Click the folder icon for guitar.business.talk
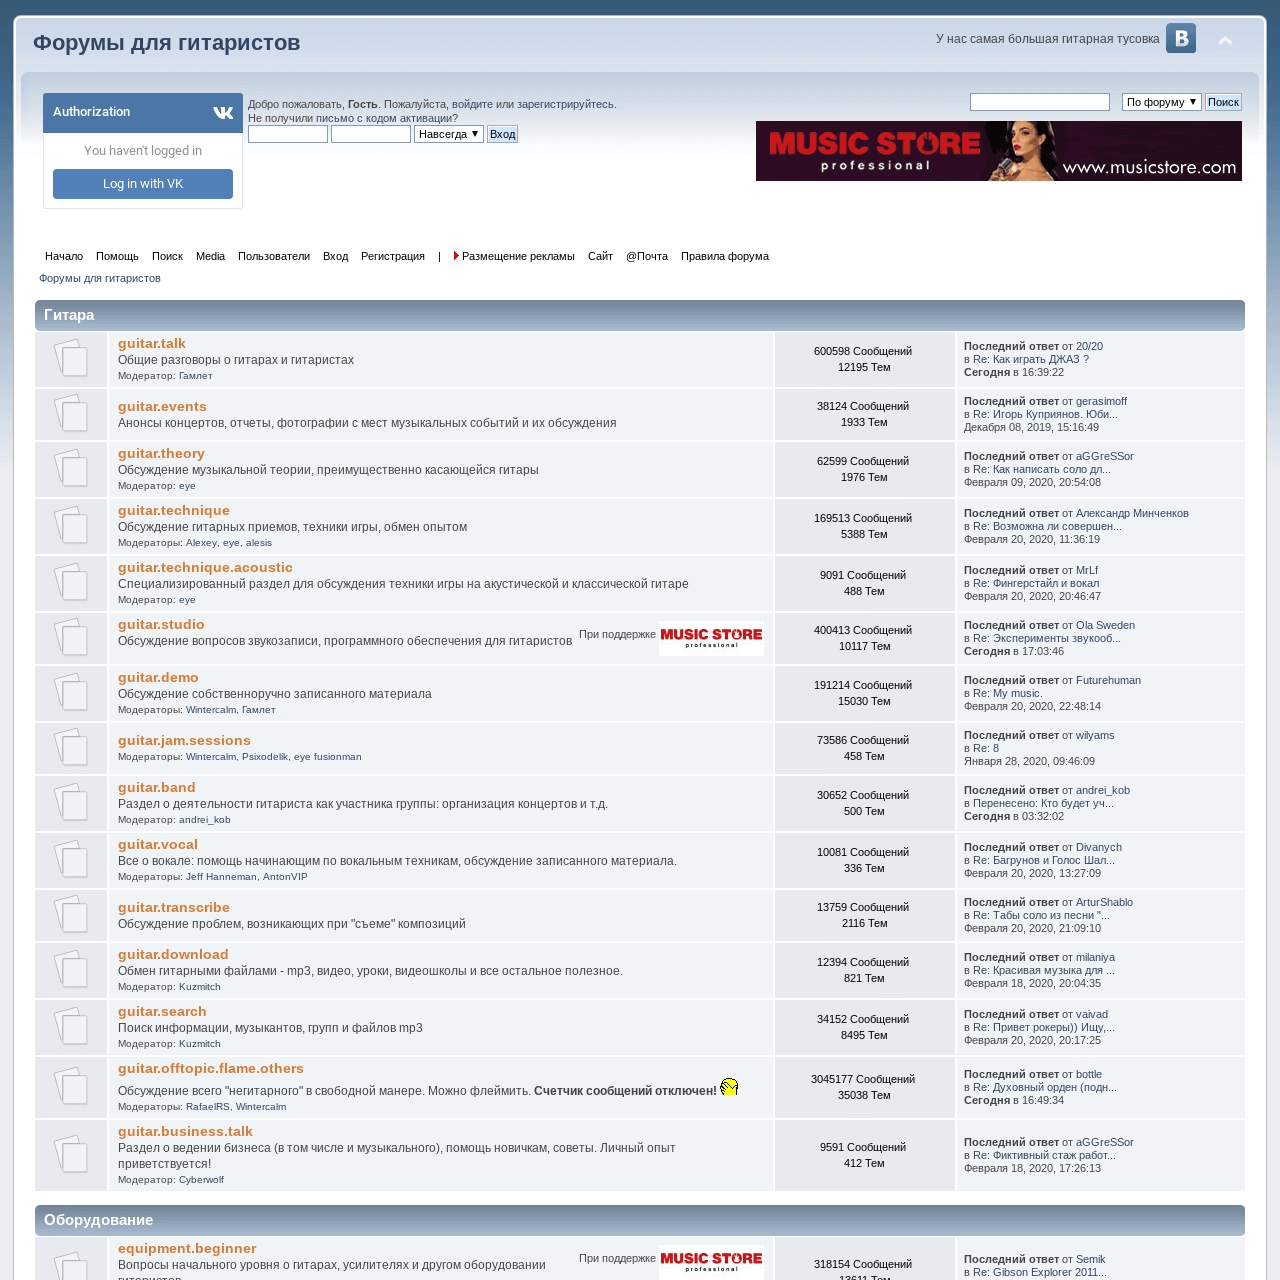This screenshot has height=1280, width=1280. point(71,1155)
